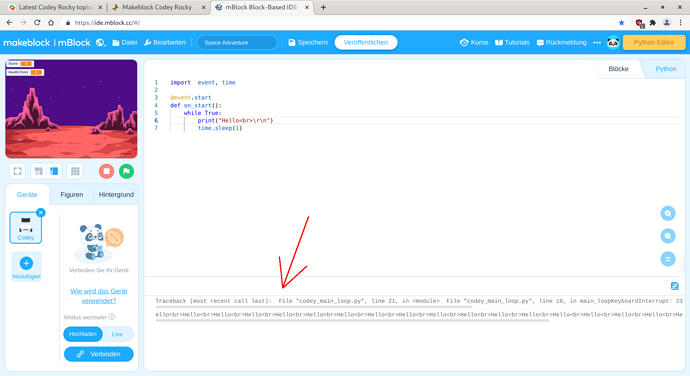Open fullscreen stage view icon
The width and height of the screenshot is (690, 376).
[18, 171]
